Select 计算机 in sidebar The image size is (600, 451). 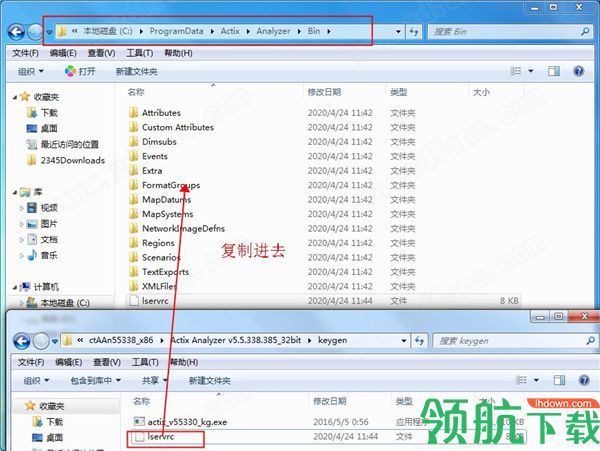[39, 287]
